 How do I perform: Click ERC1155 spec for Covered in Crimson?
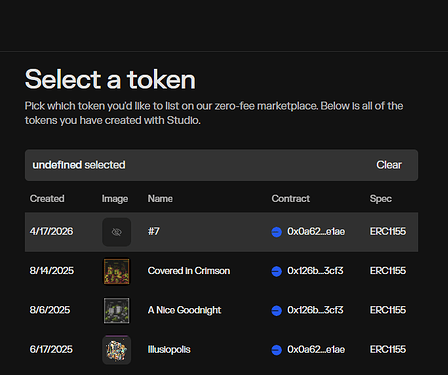click(388, 271)
